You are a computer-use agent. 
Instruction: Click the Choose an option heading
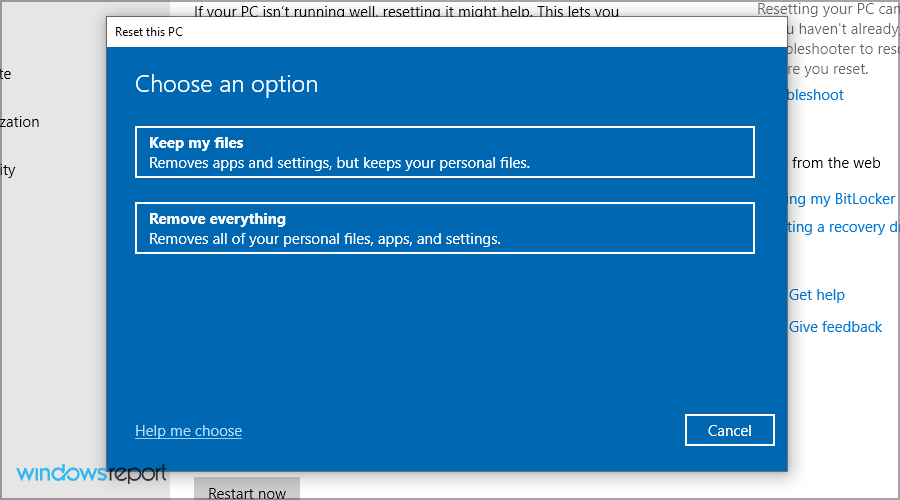pyautogui.click(x=226, y=84)
